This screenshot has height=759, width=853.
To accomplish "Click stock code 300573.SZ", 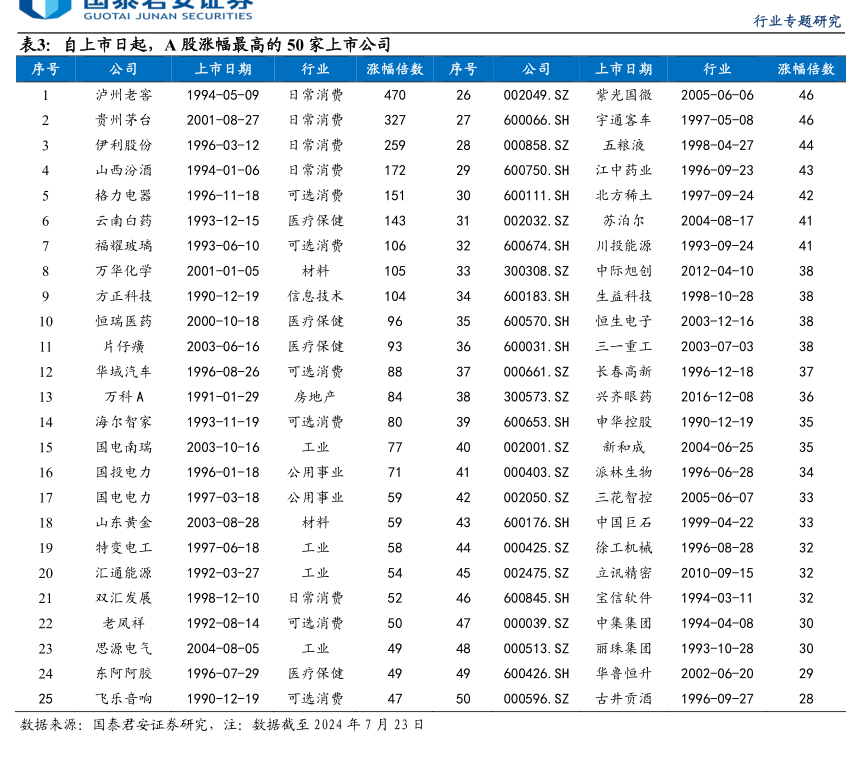I will (536, 397).
